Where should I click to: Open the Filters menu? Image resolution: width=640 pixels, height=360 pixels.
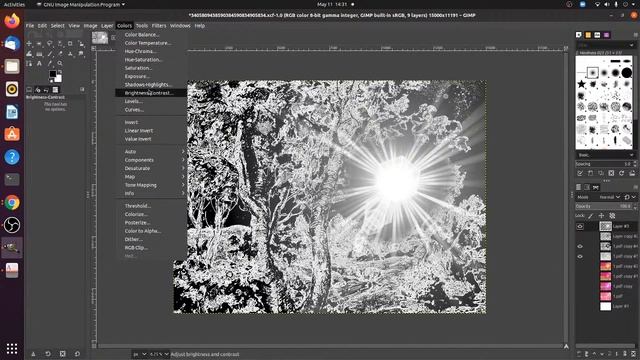click(159, 26)
